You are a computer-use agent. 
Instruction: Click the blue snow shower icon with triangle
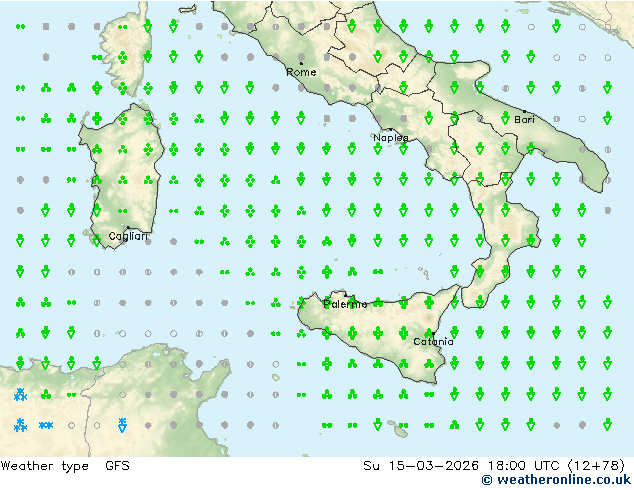pos(122,425)
